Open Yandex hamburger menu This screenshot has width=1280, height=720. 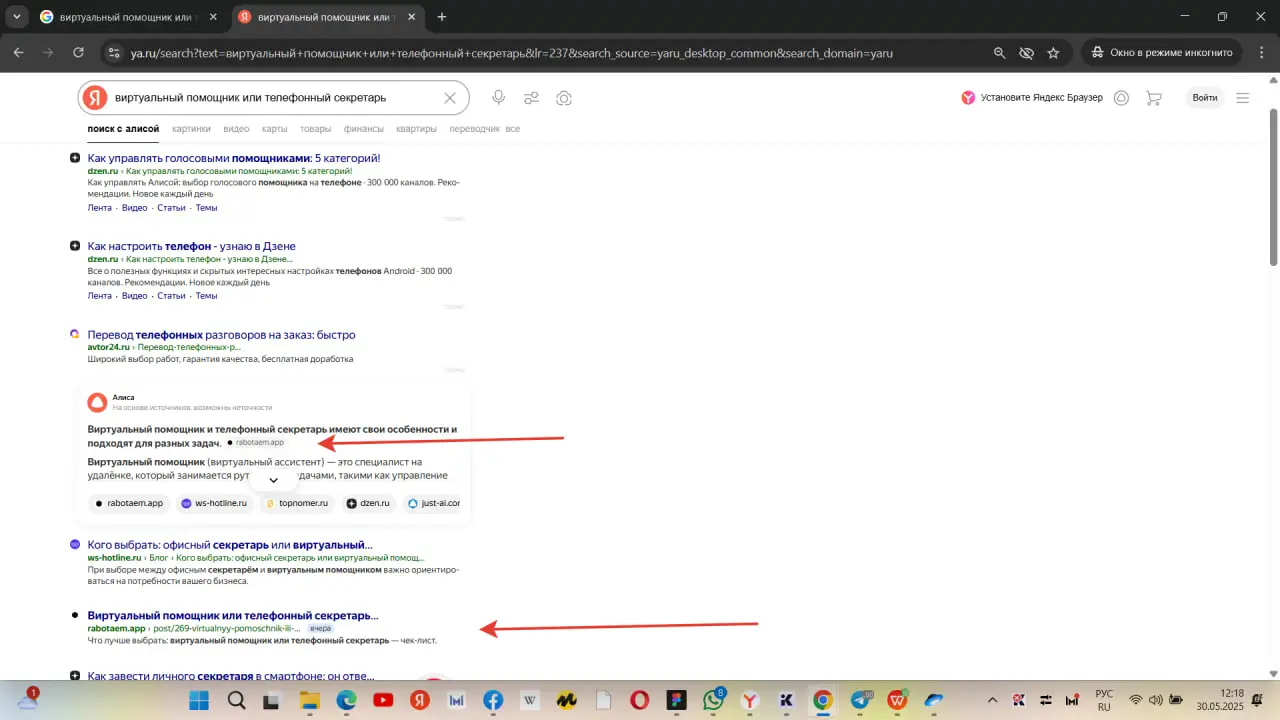1243,98
